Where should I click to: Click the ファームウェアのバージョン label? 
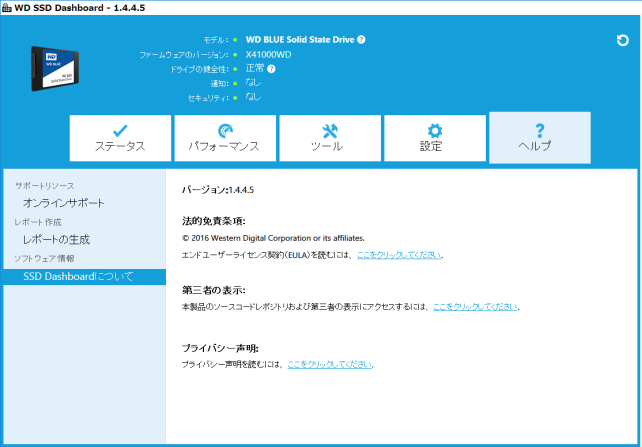183,54
